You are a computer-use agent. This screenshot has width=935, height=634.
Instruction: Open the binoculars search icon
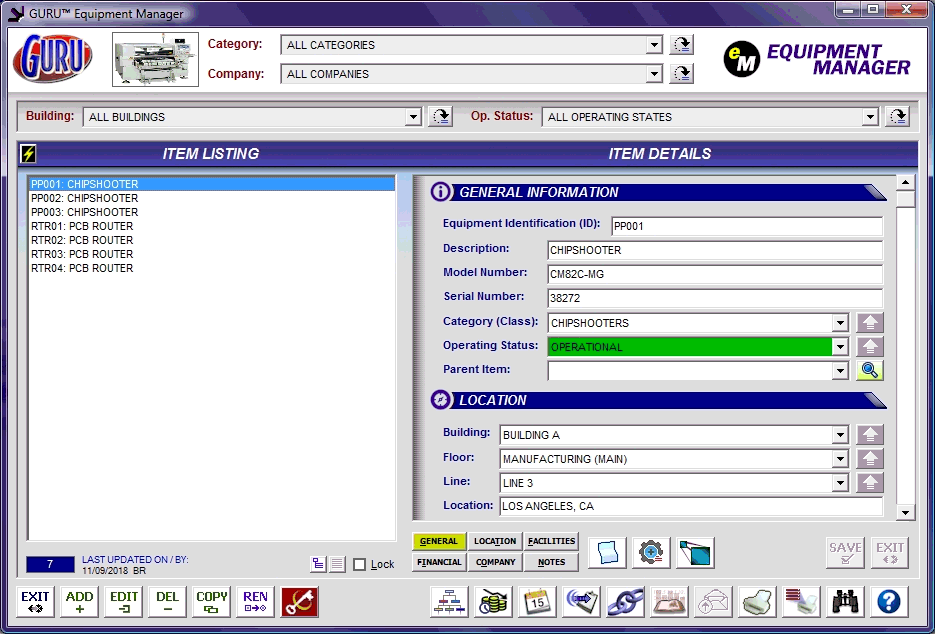846,602
